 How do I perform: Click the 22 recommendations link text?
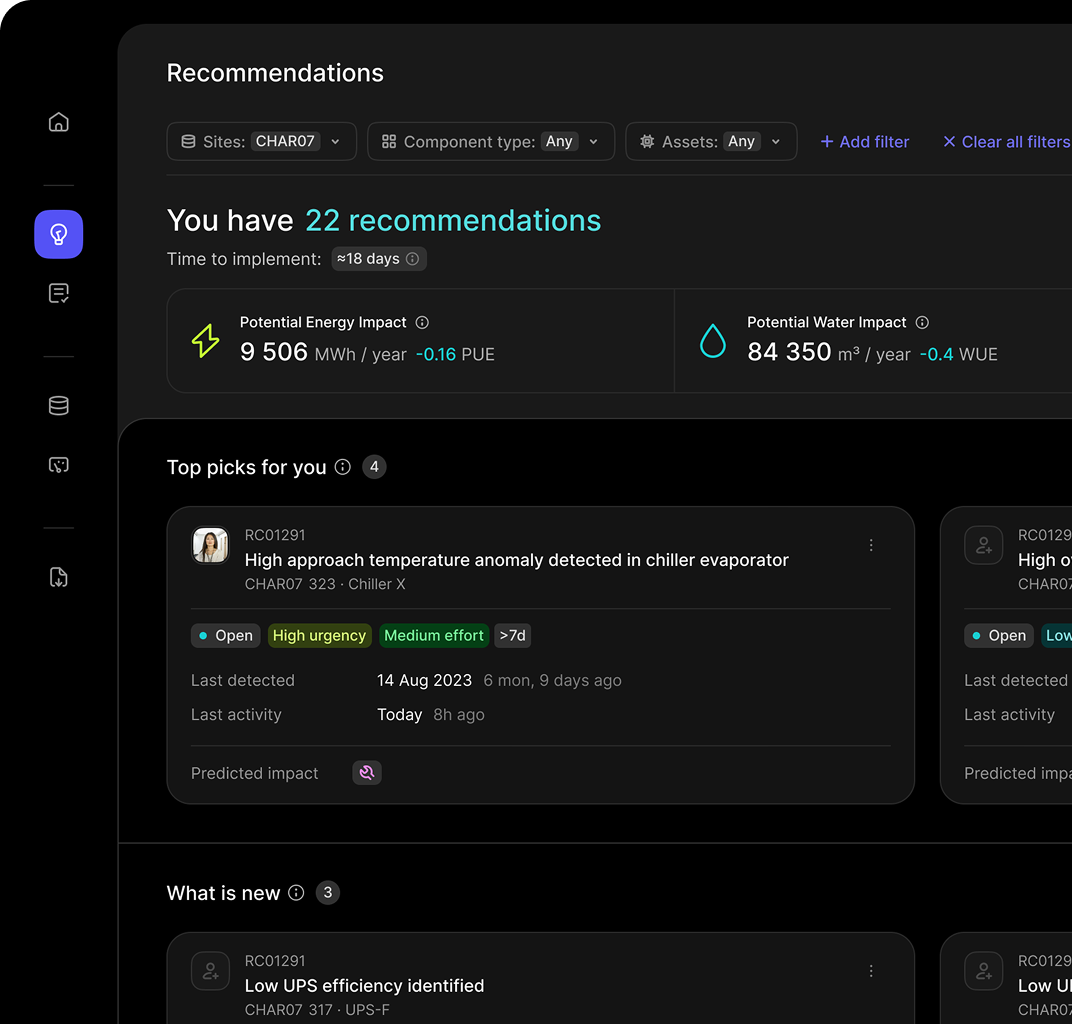[453, 221]
